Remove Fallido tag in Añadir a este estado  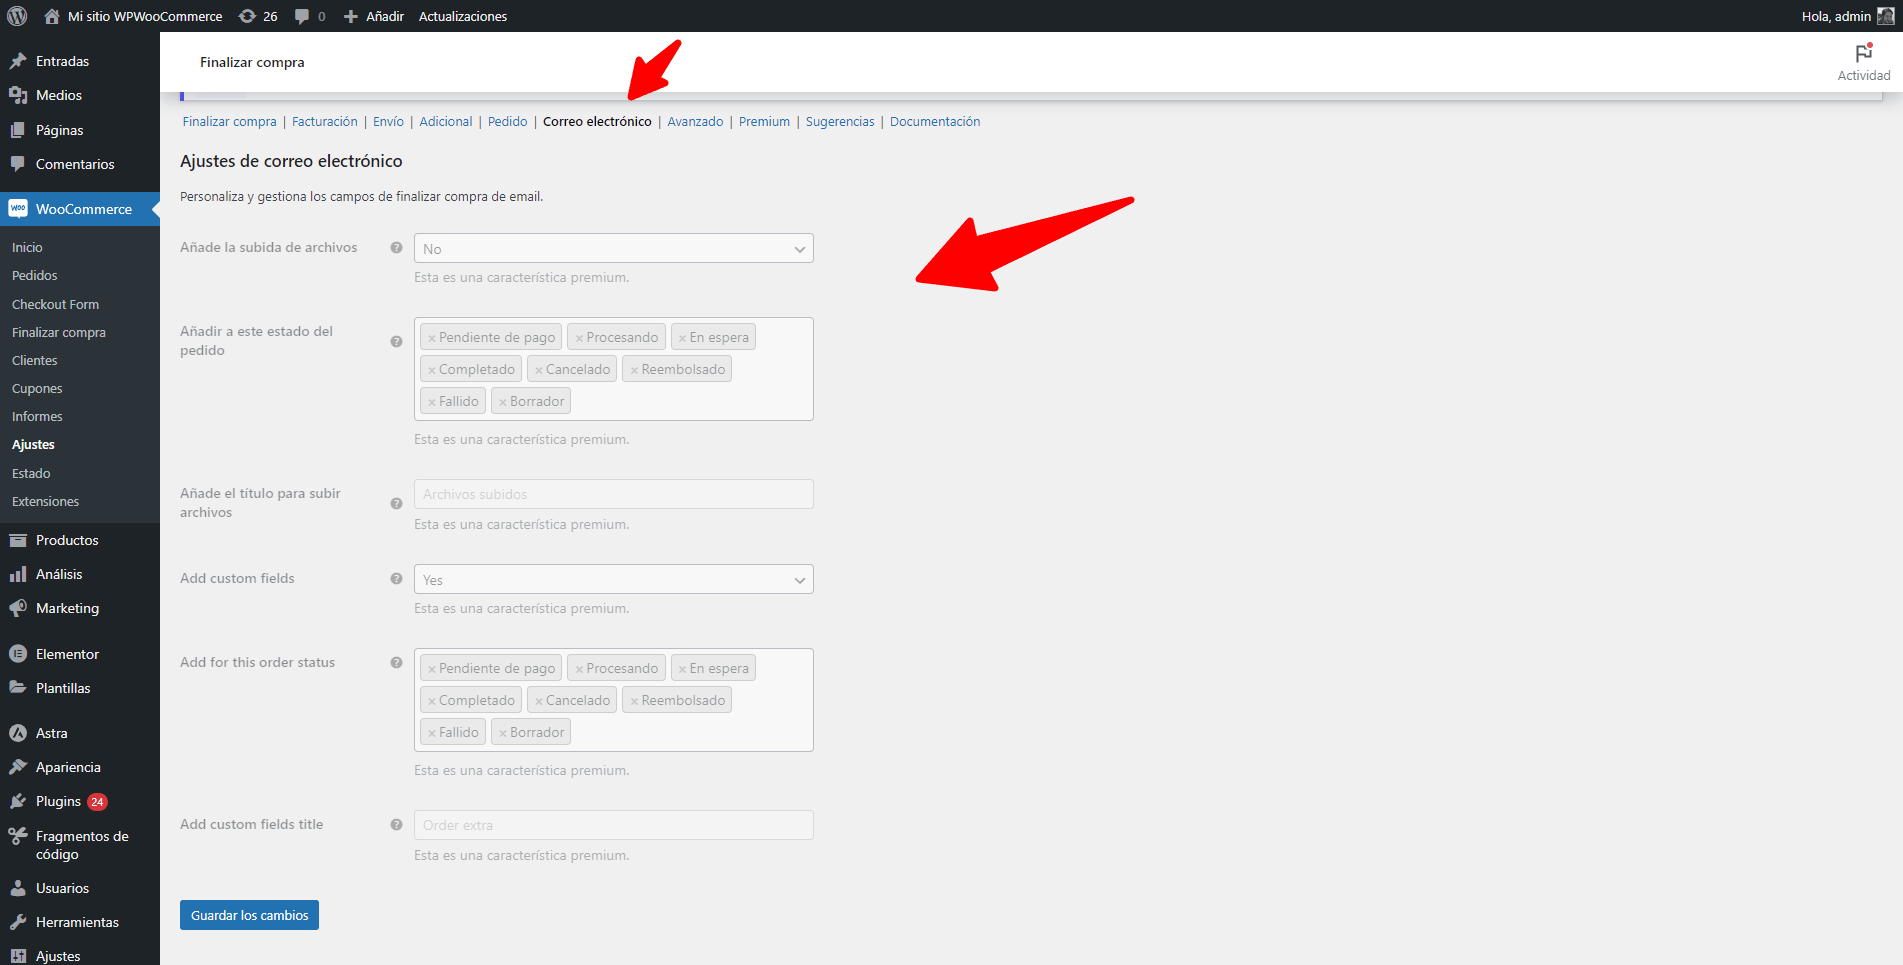click(x=432, y=402)
